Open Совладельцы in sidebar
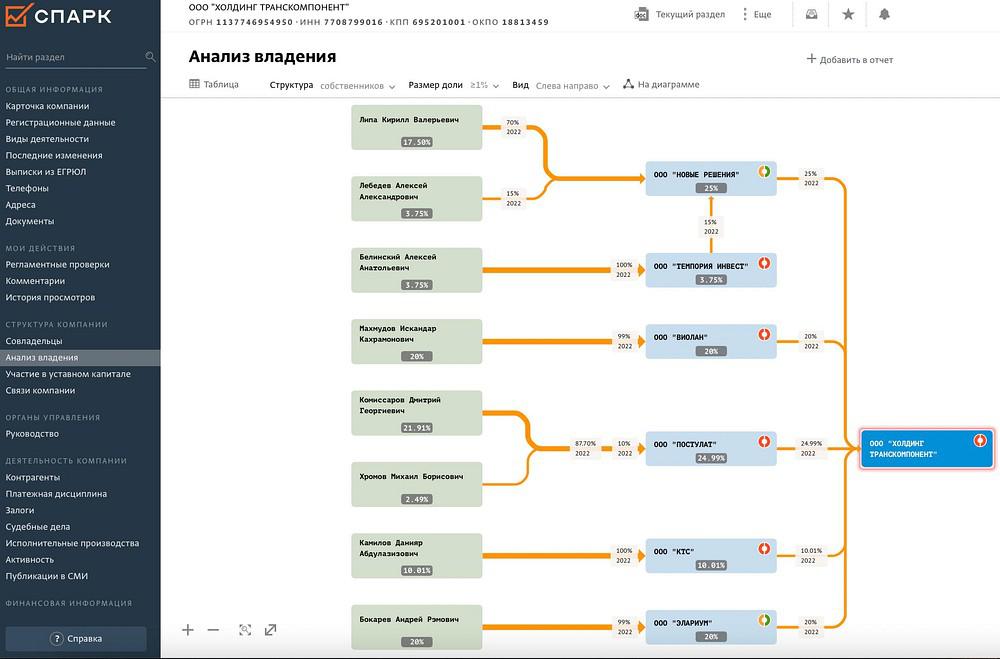The height and width of the screenshot is (659, 1000). point(34,341)
